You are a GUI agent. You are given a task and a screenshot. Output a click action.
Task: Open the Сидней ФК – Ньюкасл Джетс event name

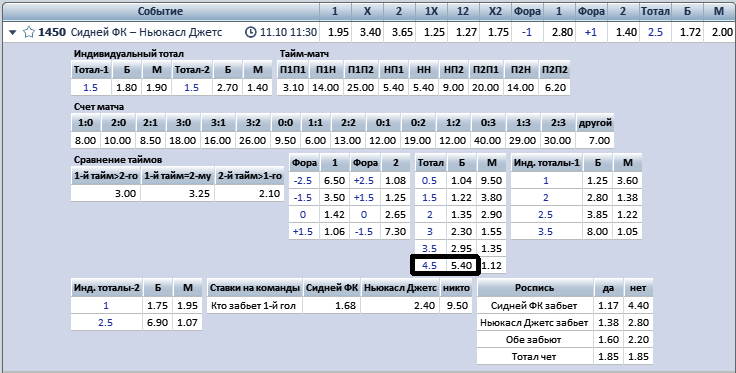(x=146, y=32)
